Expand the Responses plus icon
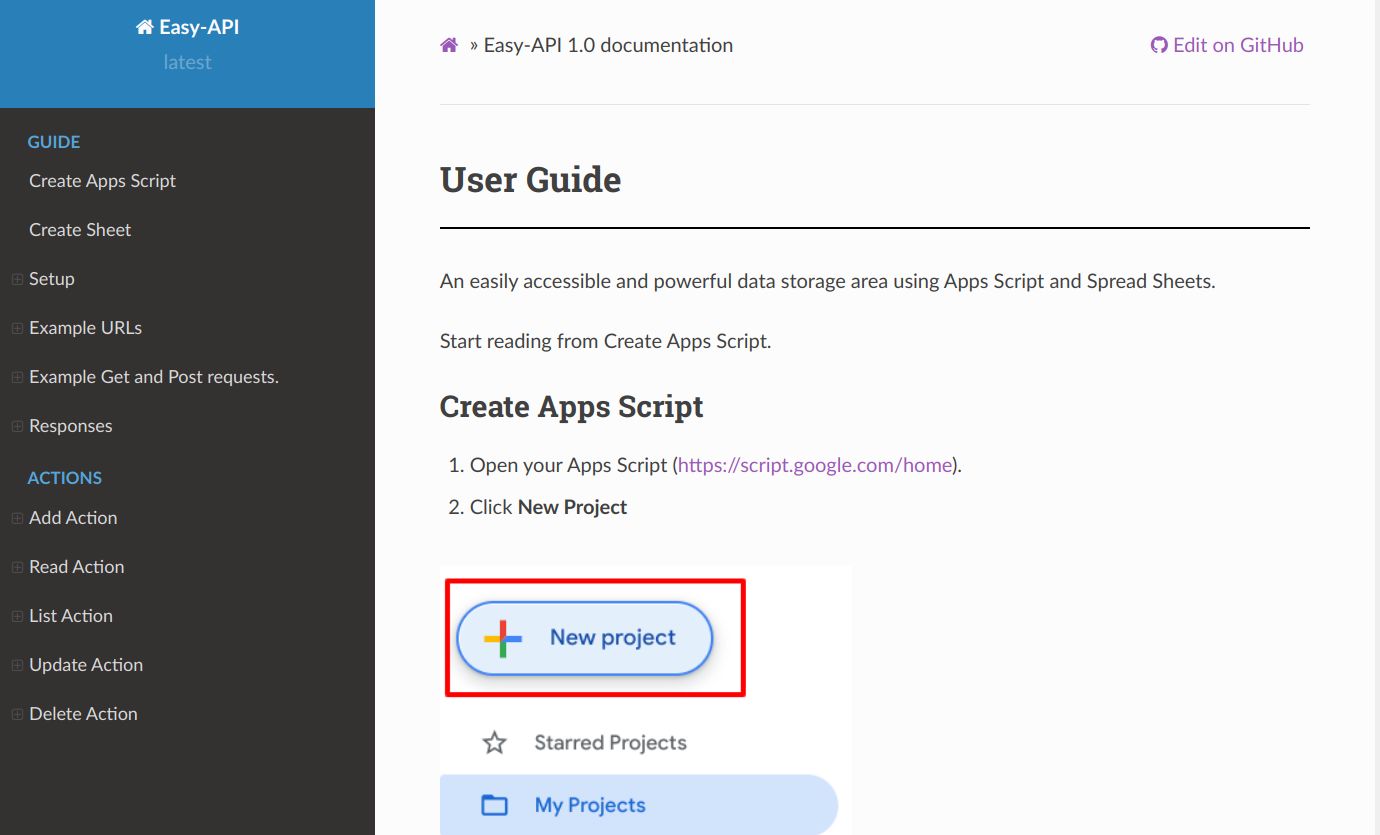 [x=17, y=426]
